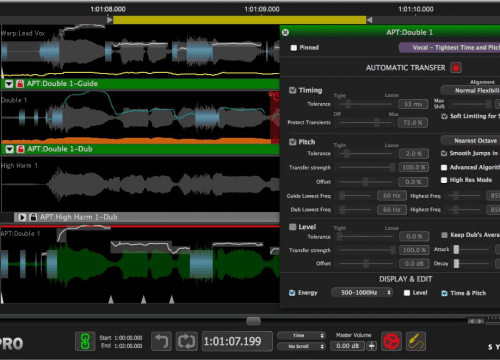Click the 1:01:07.199 time position display
The image size is (500, 360).
(237, 341)
